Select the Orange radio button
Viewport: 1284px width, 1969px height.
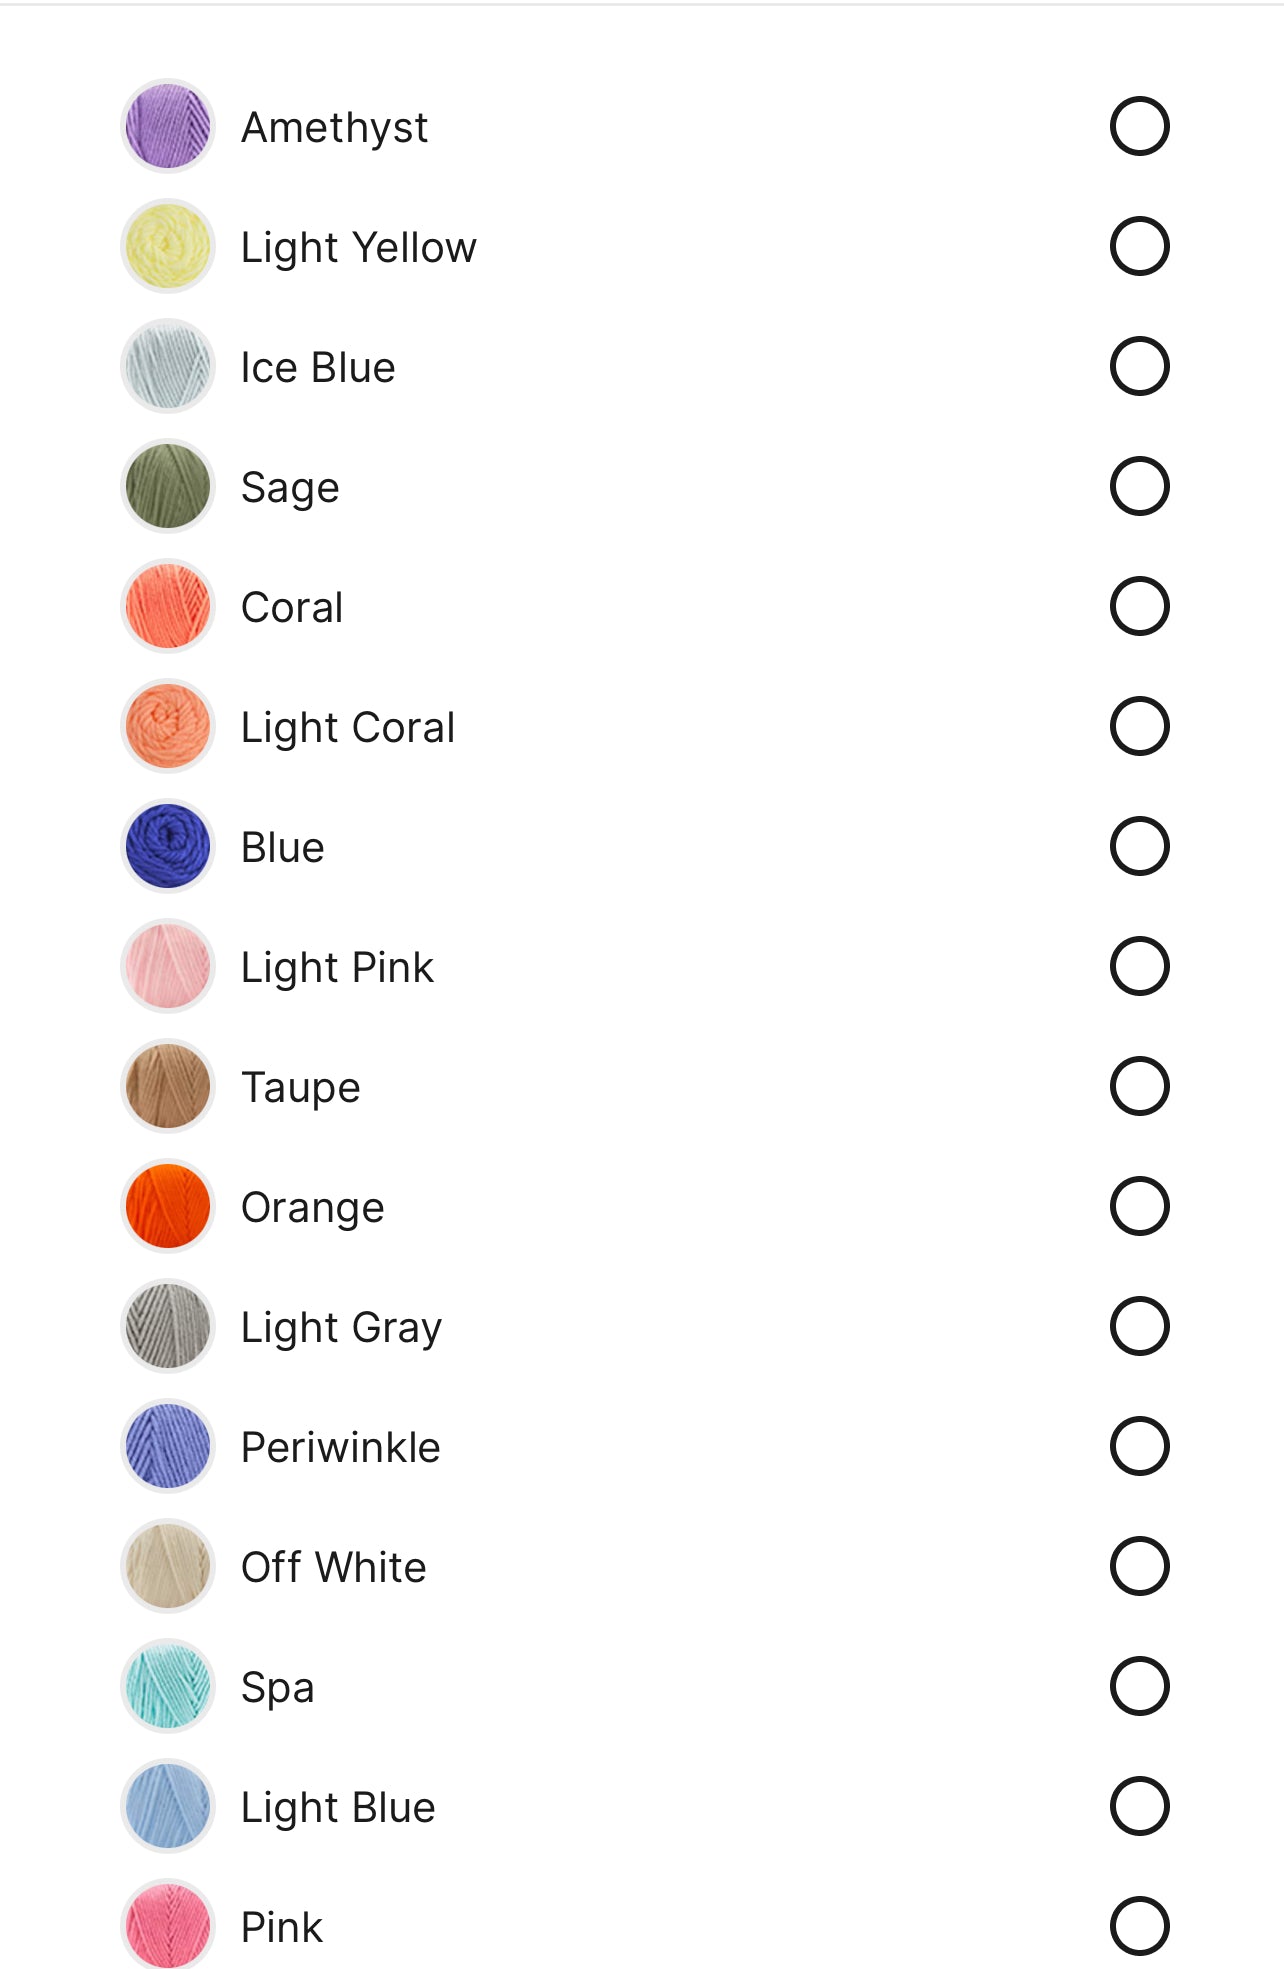click(x=1139, y=1206)
